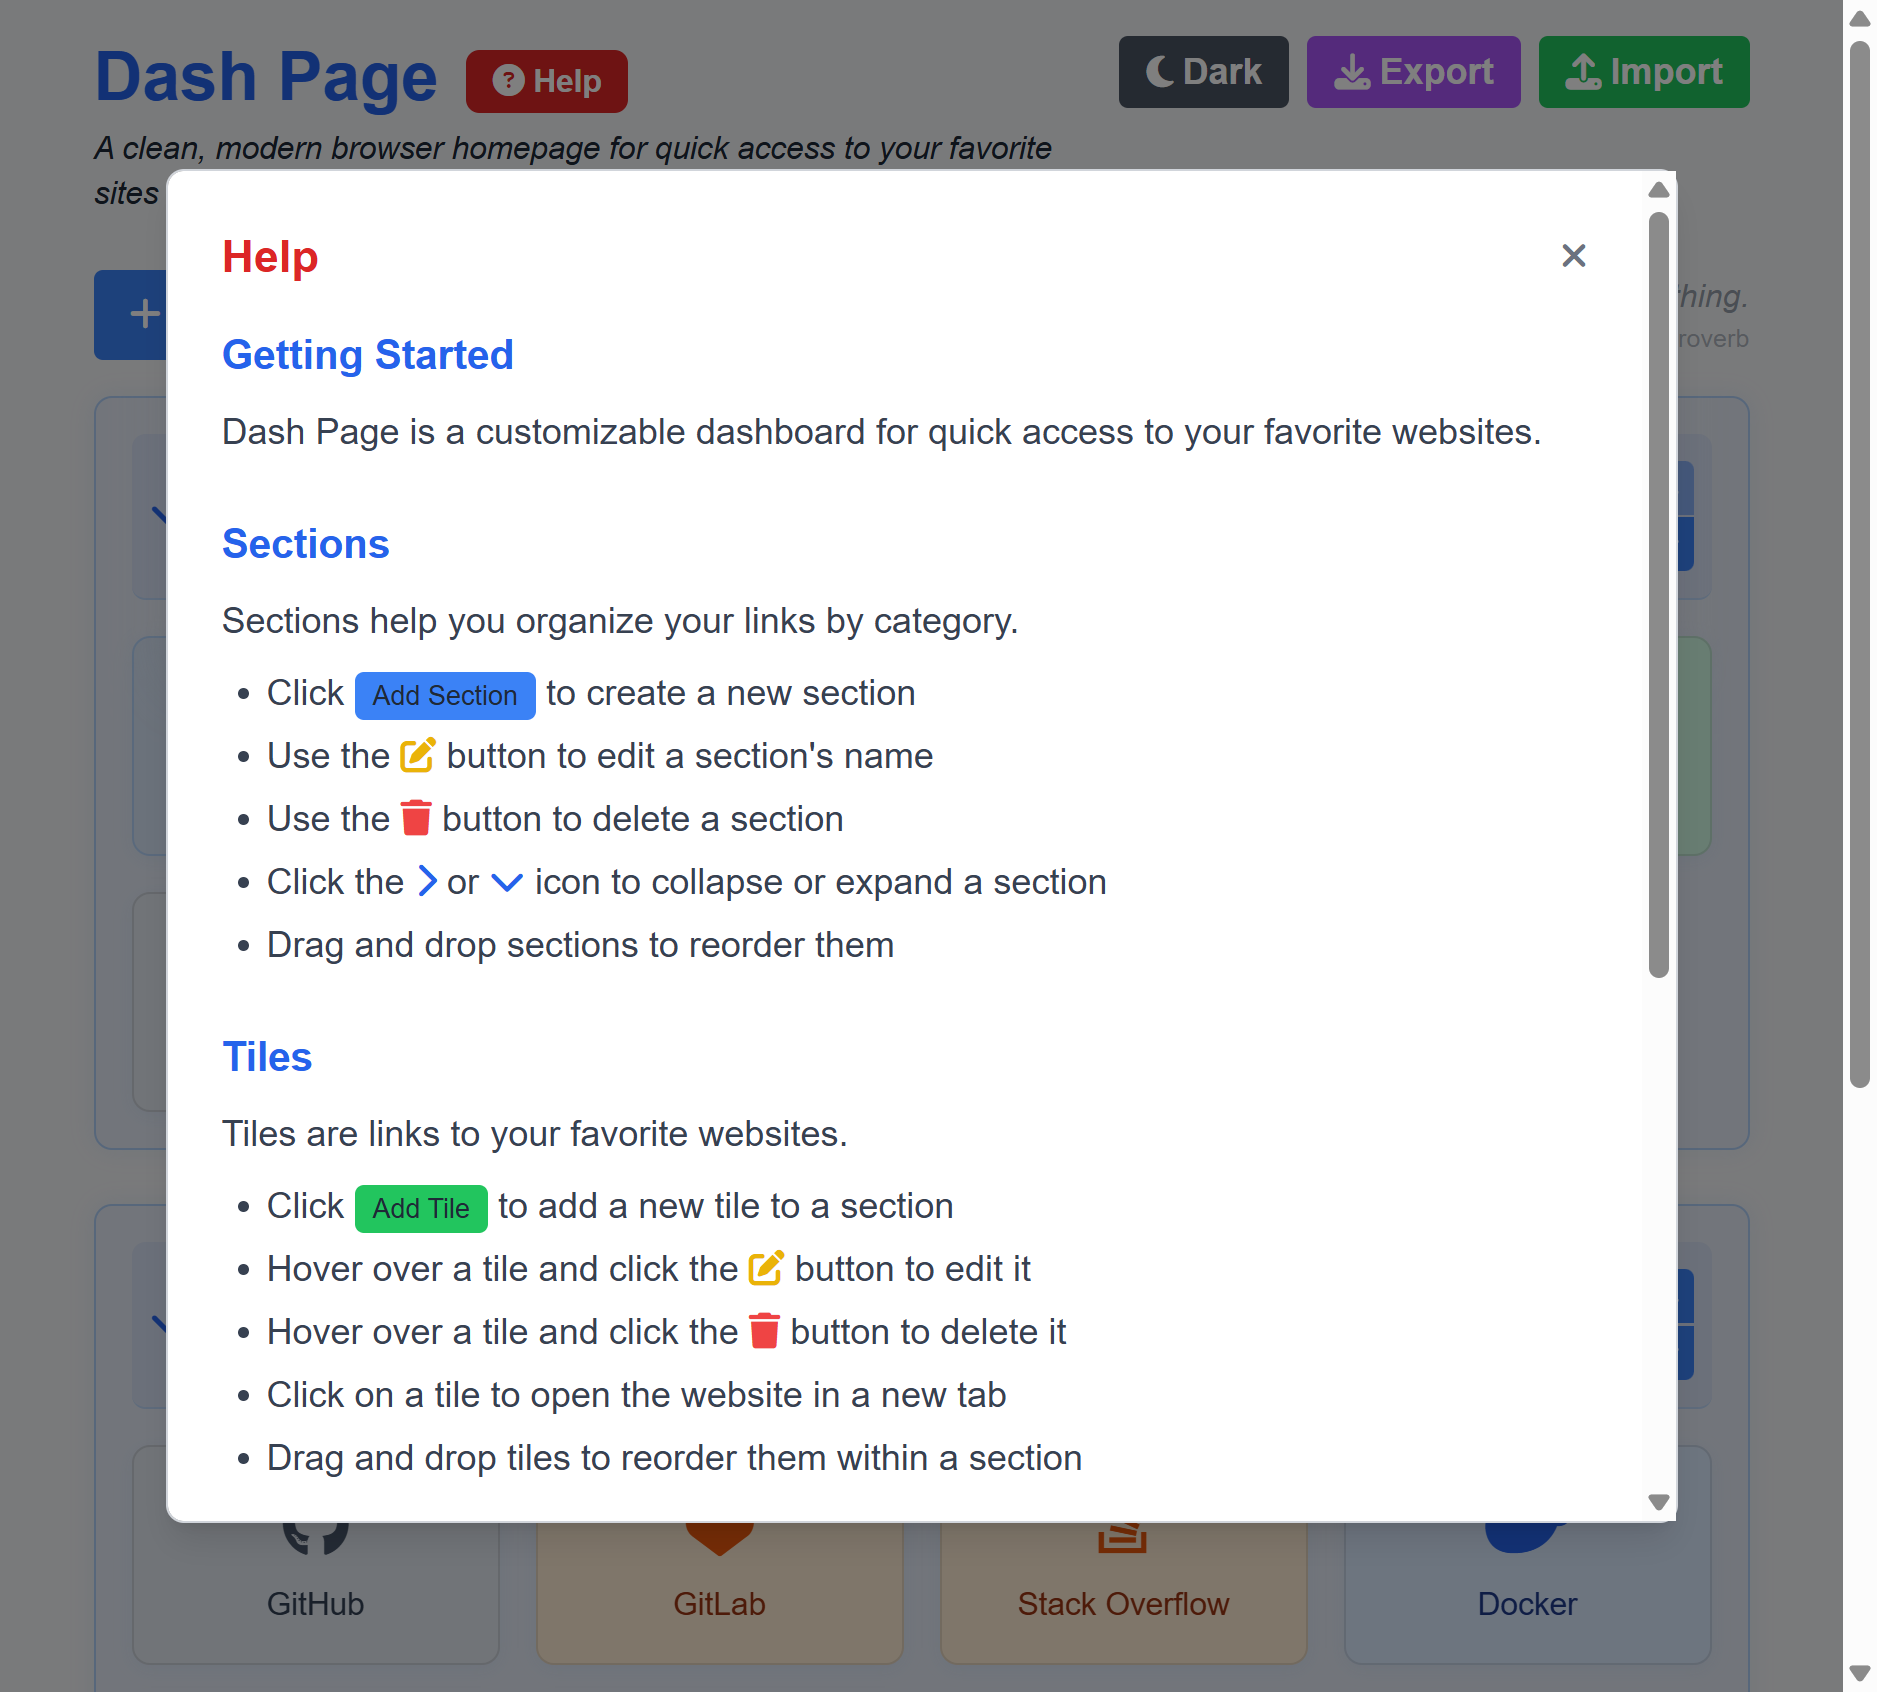This screenshot has height=1692, width=1877.
Task: Click the help dialog scrollbar down arrow
Action: pos(1658,1502)
